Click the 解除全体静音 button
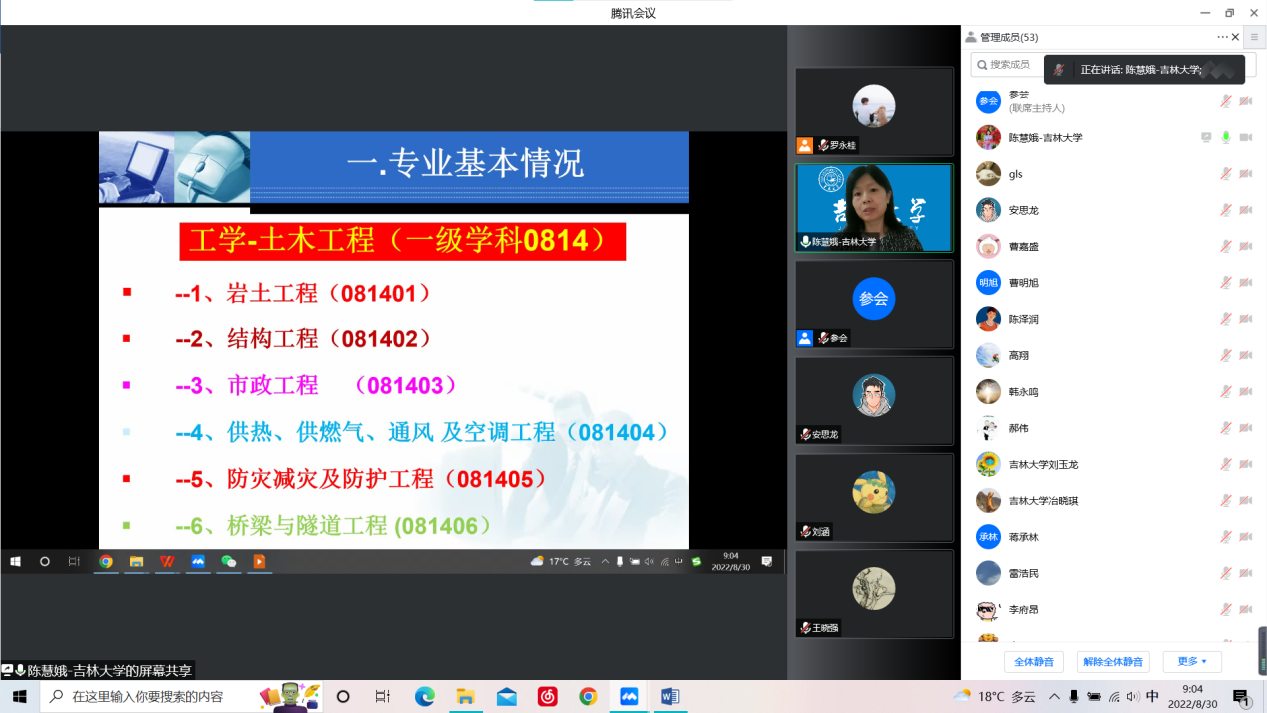This screenshot has width=1267, height=713. (1113, 662)
